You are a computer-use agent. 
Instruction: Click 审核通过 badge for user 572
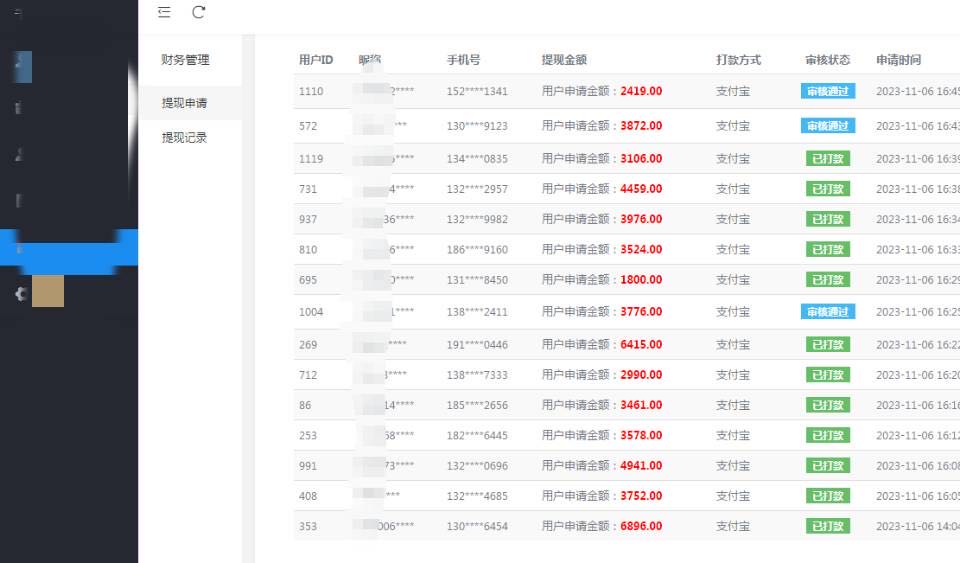828,126
